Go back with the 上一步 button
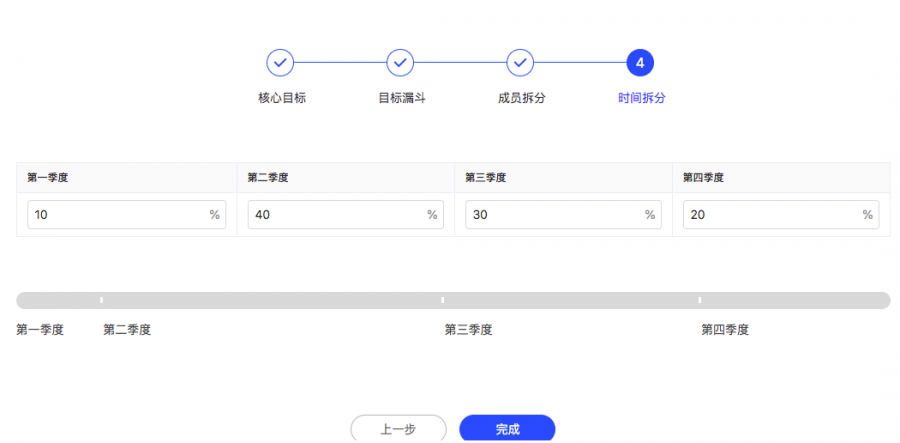This screenshot has height=443, width=900. 398,429
